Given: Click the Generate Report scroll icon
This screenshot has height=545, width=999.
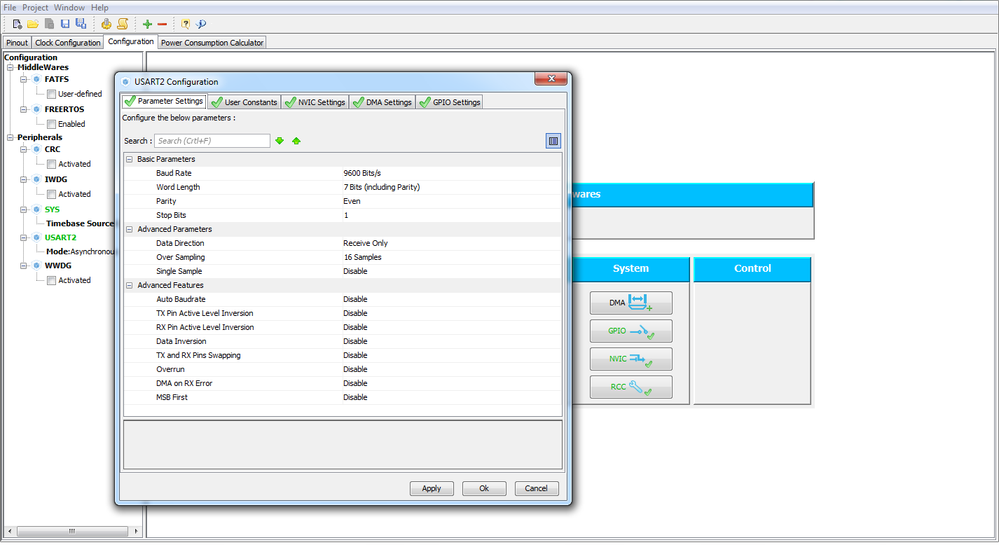Looking at the screenshot, I should click(x=122, y=24).
